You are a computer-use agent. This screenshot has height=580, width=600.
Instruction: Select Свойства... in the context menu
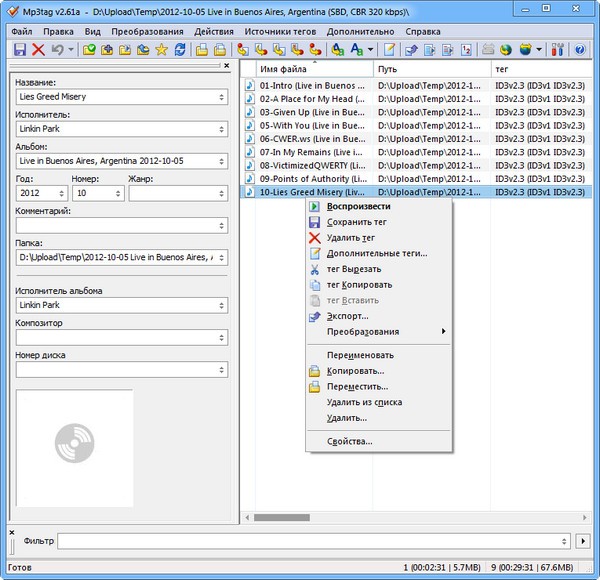[350, 441]
